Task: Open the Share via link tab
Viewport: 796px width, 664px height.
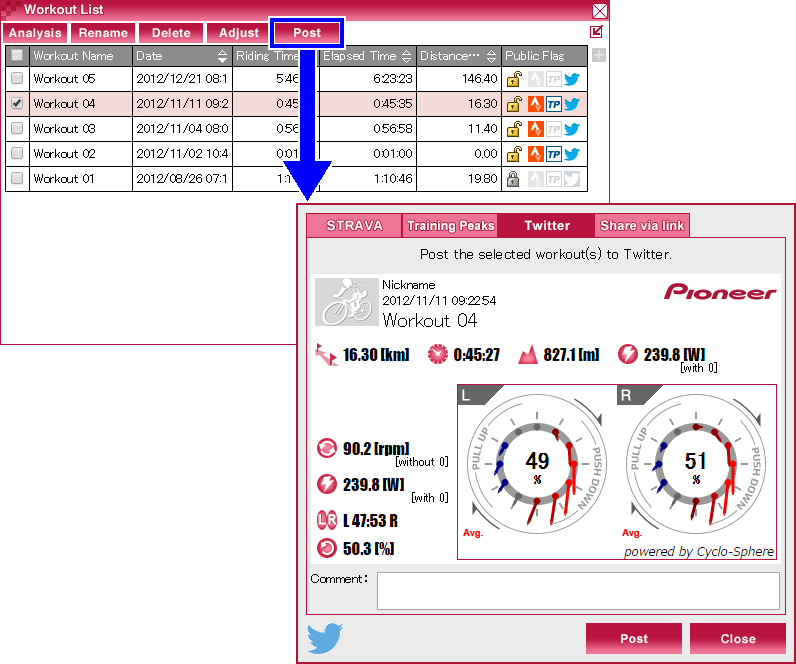Action: click(642, 225)
